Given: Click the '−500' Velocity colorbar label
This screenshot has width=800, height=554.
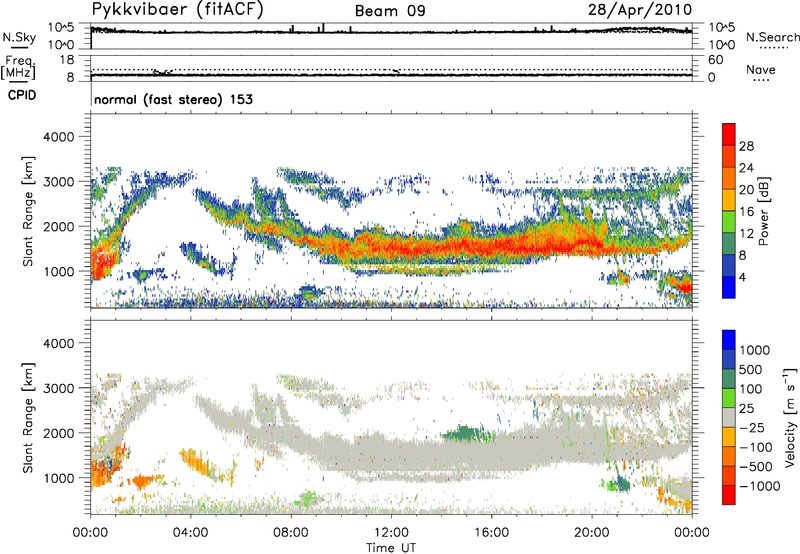Looking at the screenshot, I should [756, 466].
